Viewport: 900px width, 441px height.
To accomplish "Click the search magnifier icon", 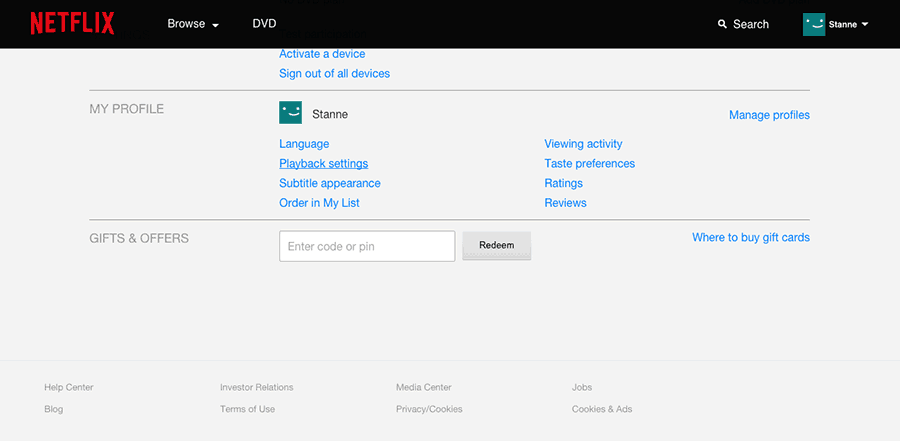I will tap(722, 24).
